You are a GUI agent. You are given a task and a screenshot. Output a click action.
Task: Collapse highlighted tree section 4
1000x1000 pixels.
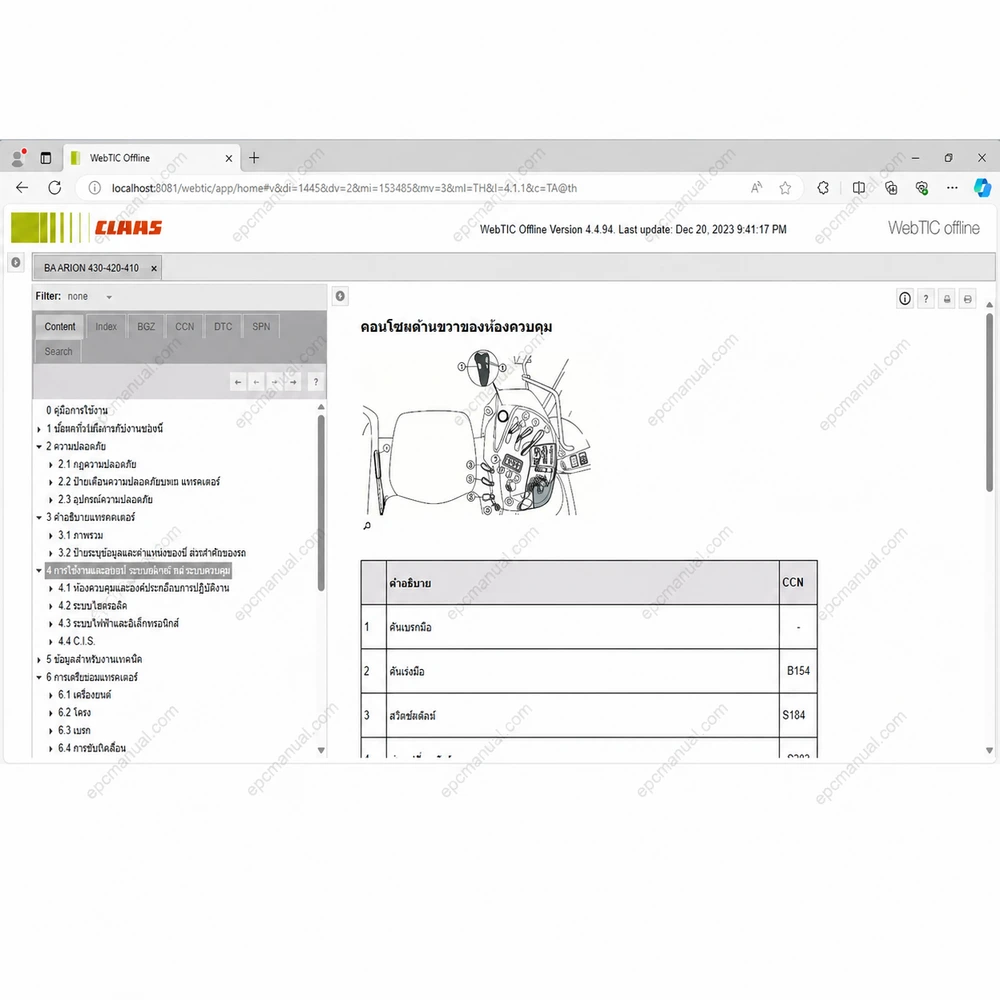pyautogui.click(x=39, y=571)
